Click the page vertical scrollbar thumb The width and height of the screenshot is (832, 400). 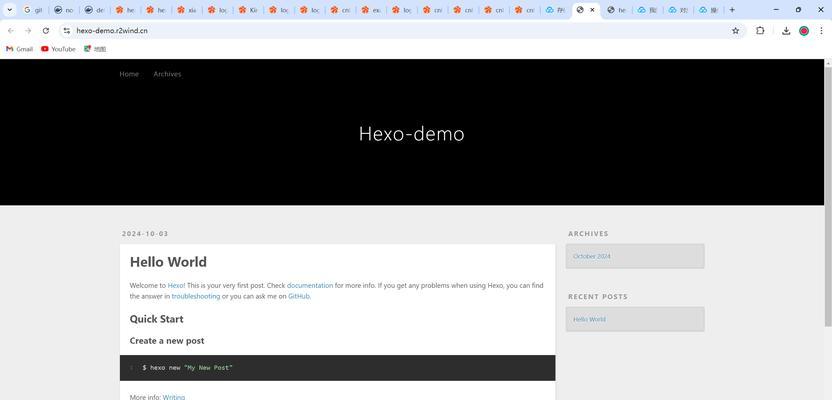tap(827, 196)
